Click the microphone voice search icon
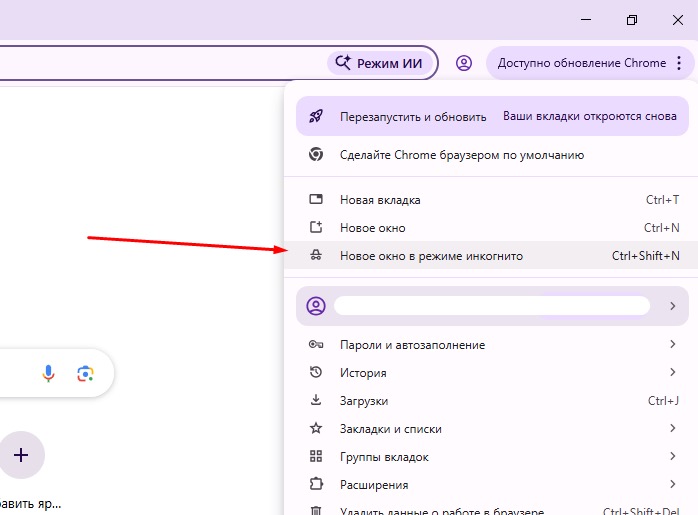 click(48, 373)
